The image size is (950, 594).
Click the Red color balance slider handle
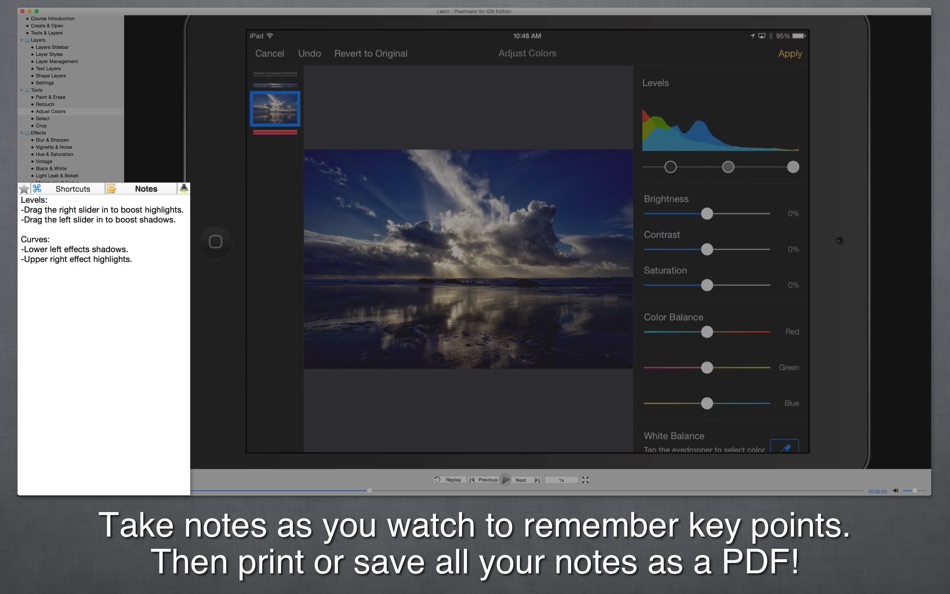click(x=707, y=332)
